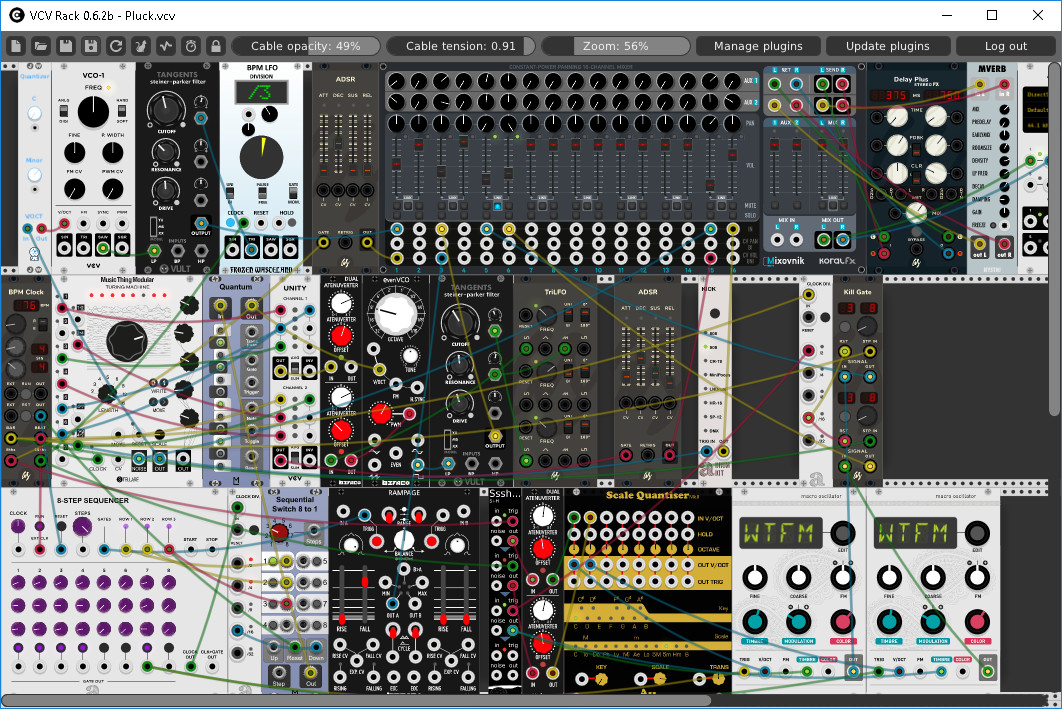This screenshot has width=1062, height=709.
Task: Save the patch using the first floppy icon
Action: pyautogui.click(x=66, y=46)
